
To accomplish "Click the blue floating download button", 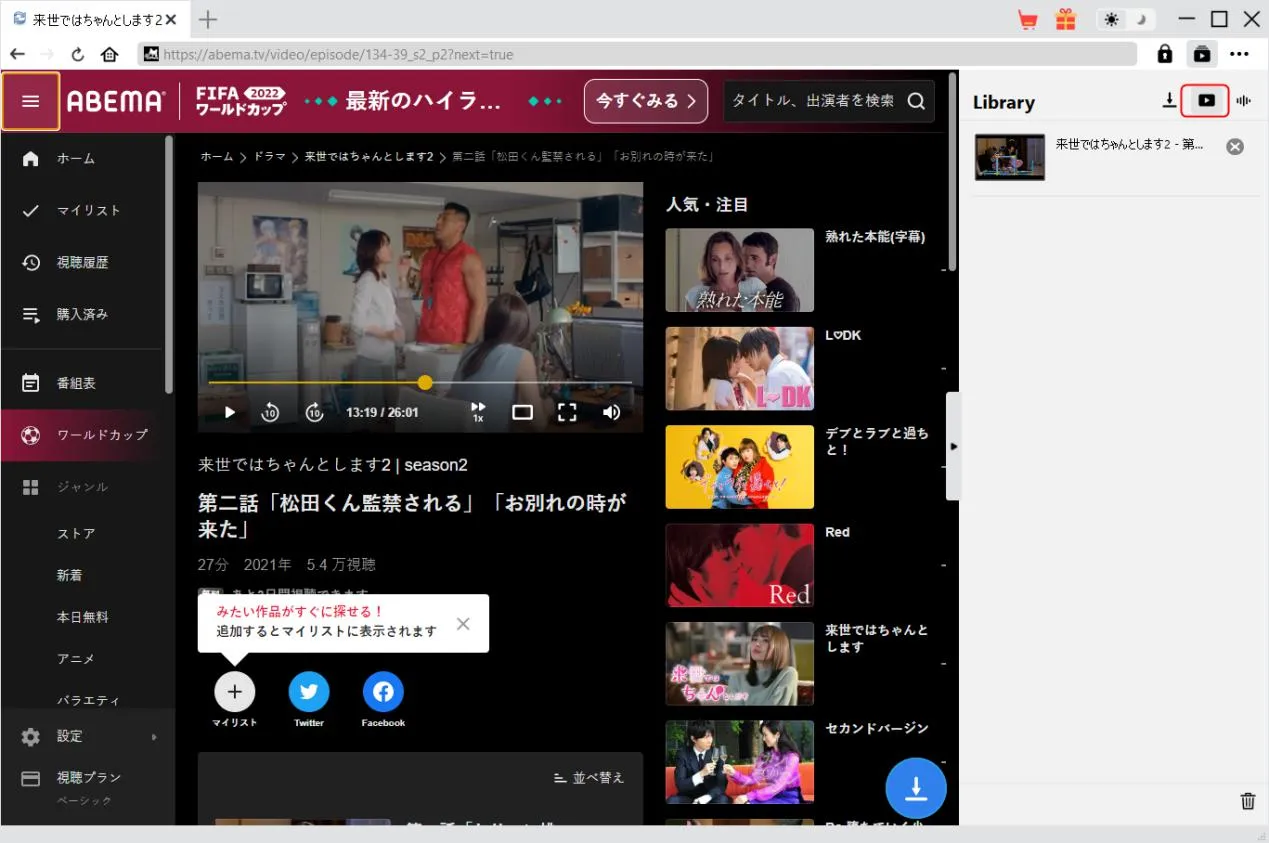I will (915, 789).
